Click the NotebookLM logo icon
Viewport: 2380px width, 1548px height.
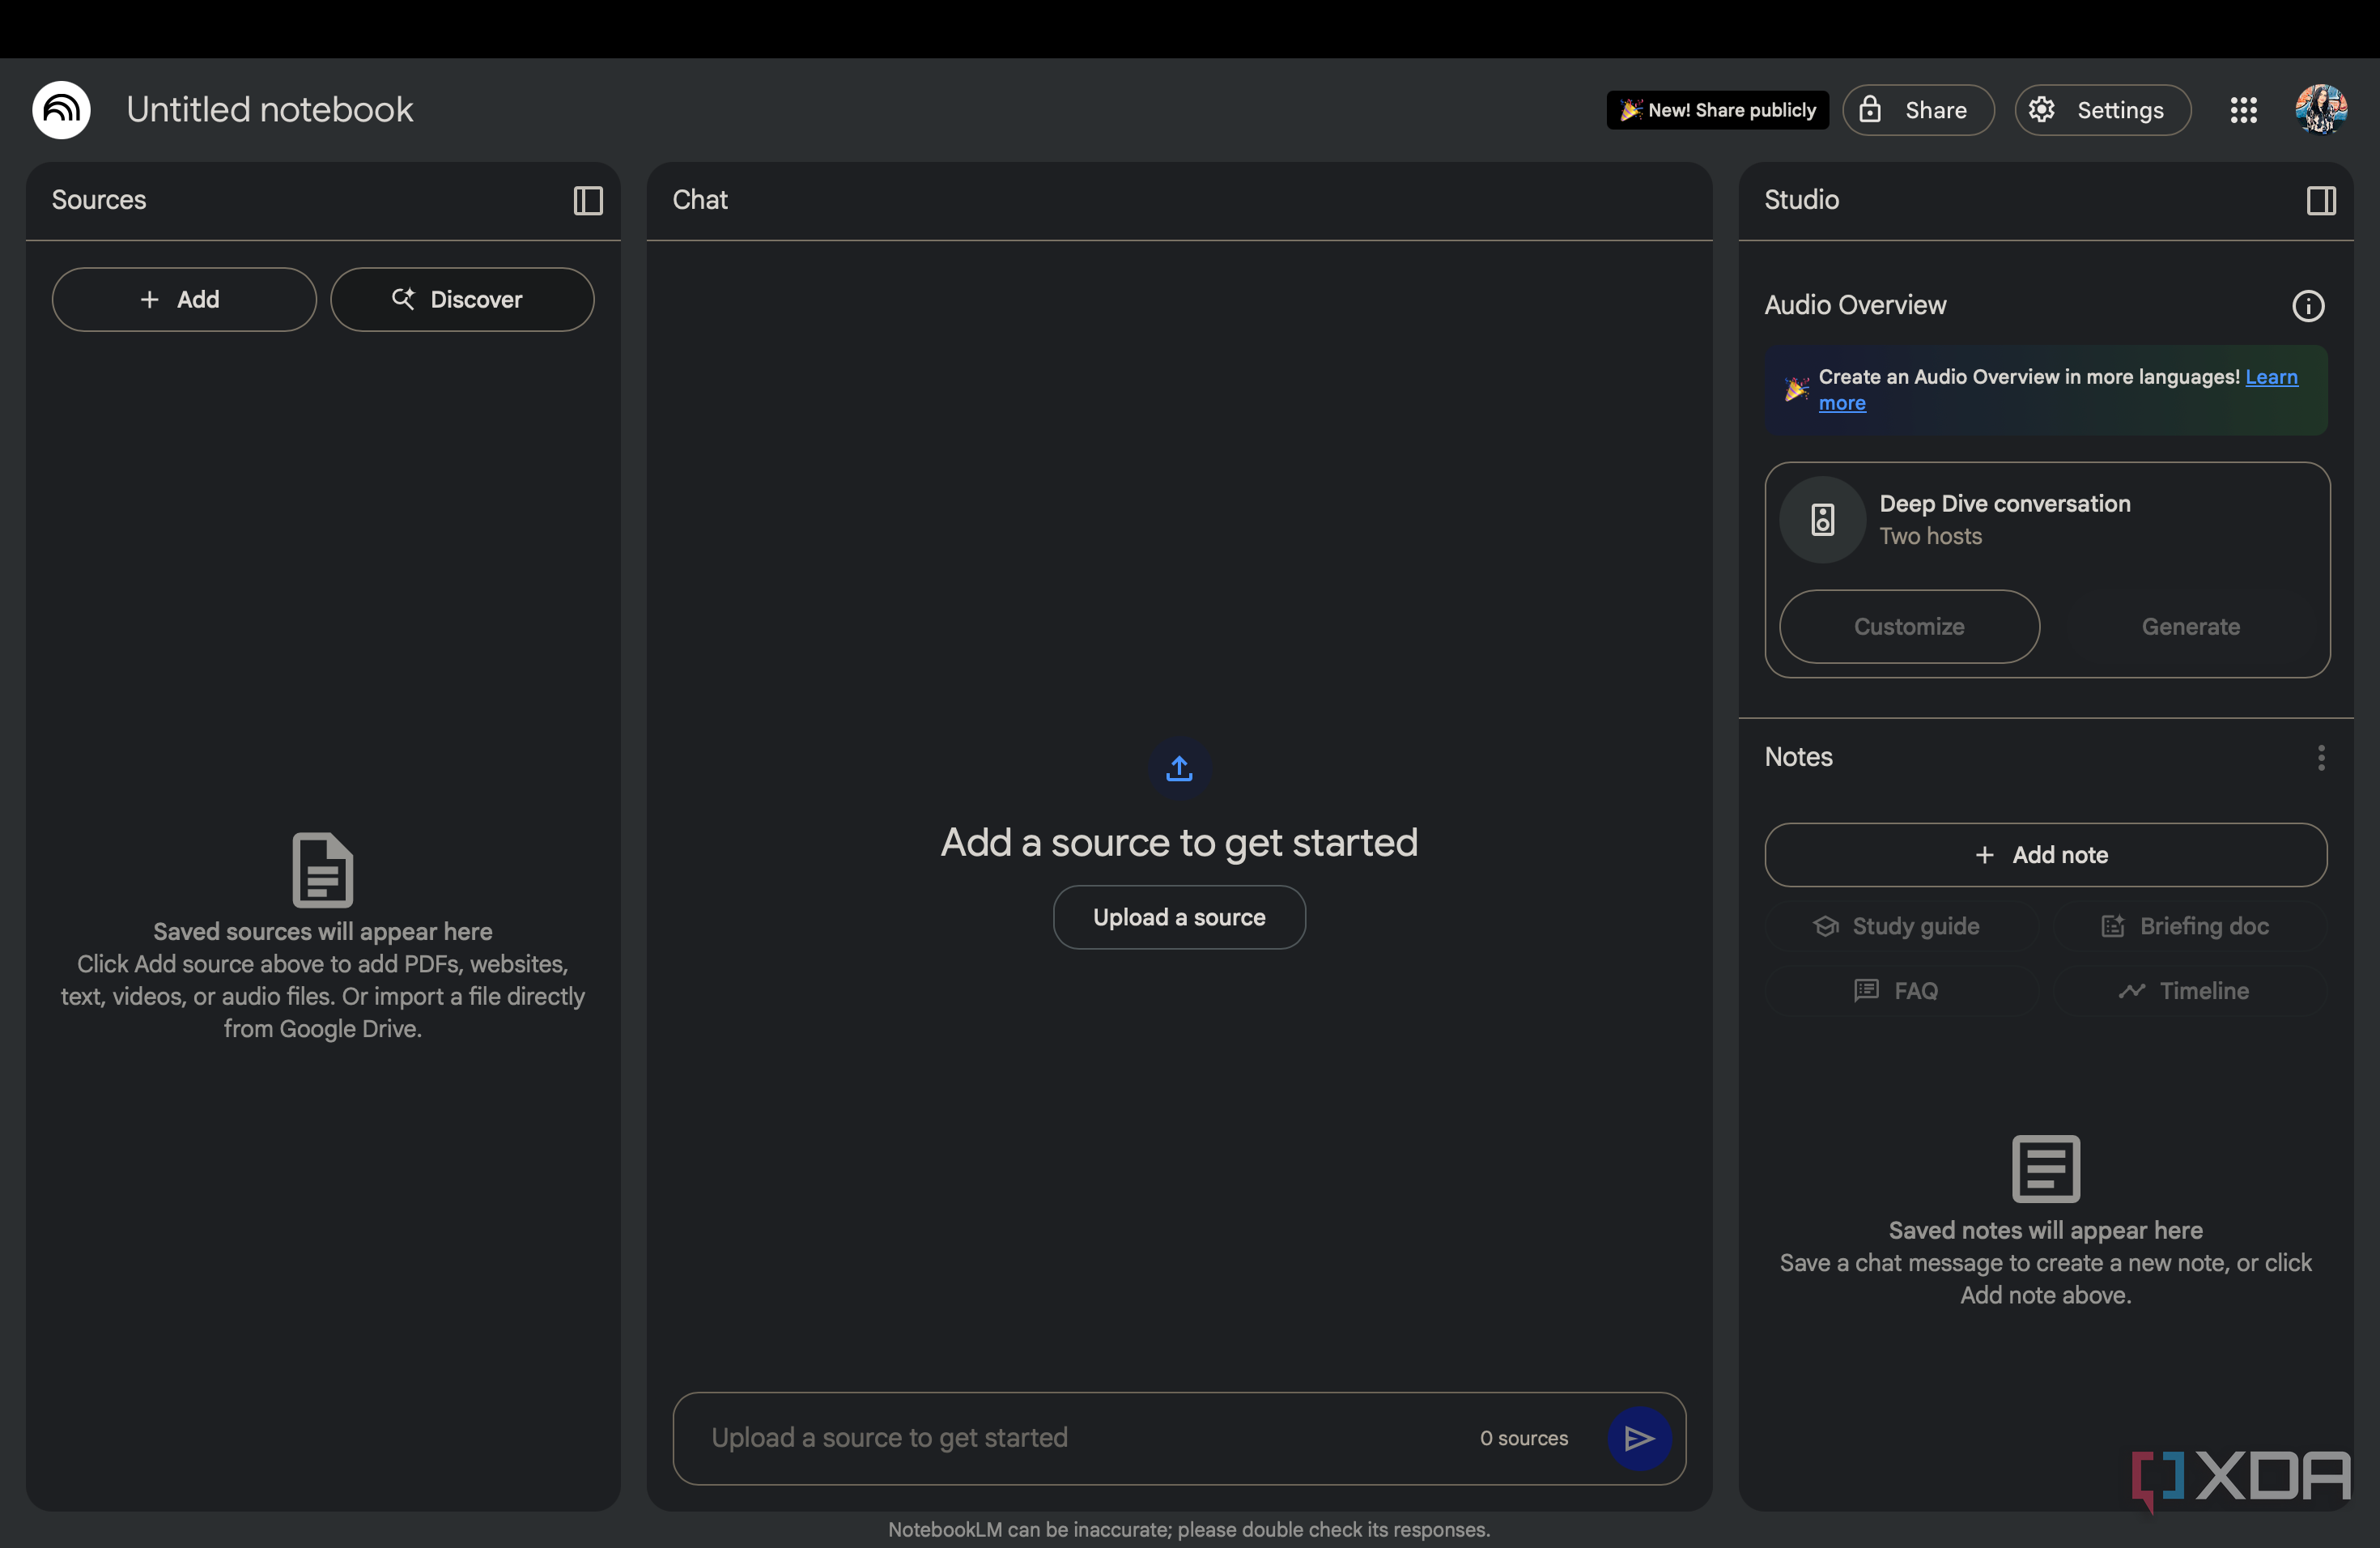61,110
